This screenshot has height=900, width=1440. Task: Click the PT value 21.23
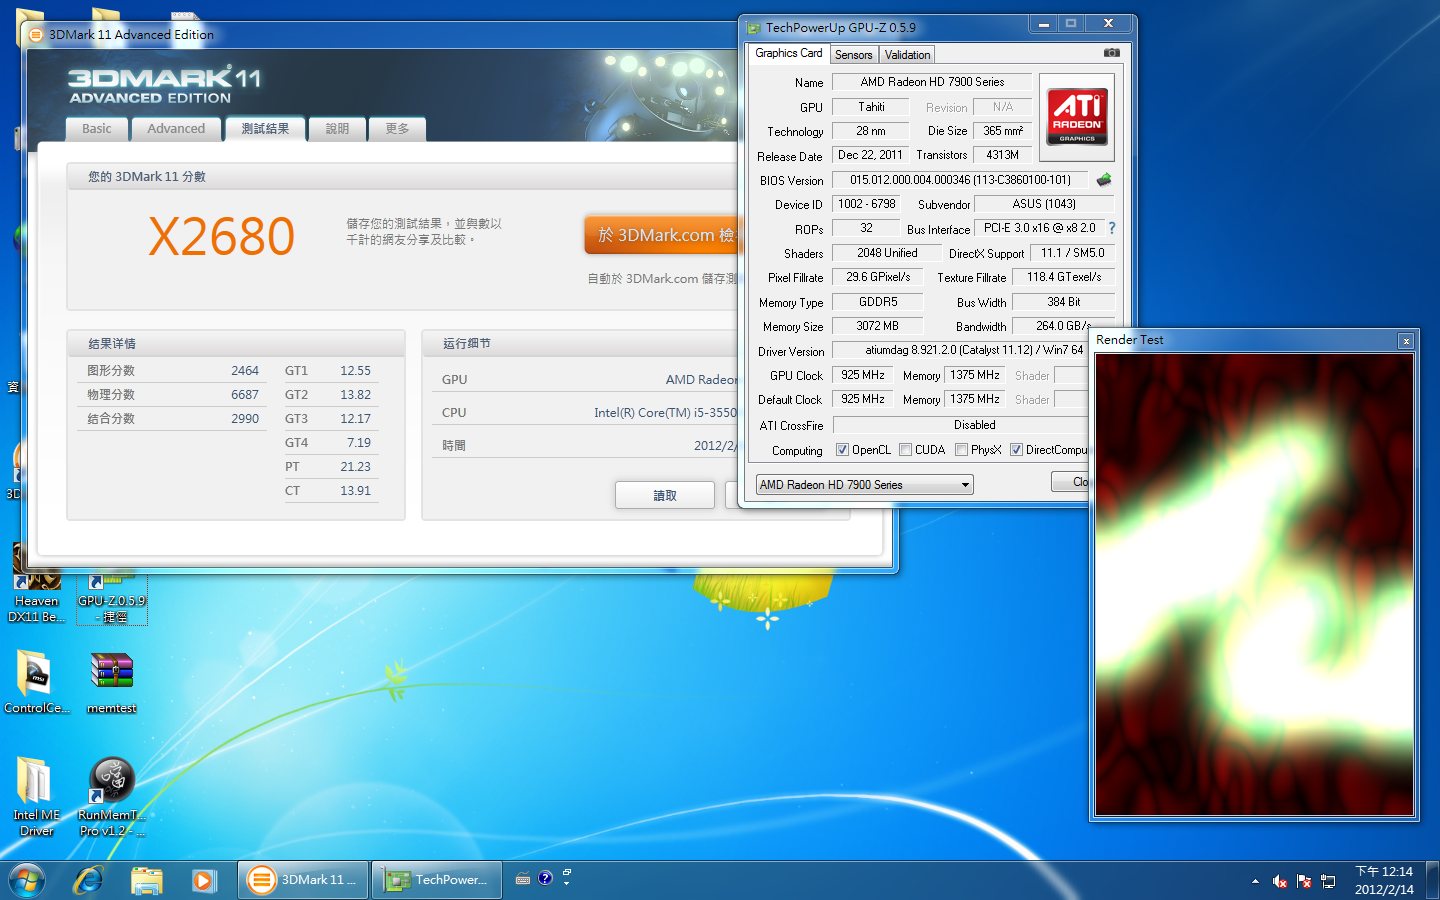coord(355,467)
